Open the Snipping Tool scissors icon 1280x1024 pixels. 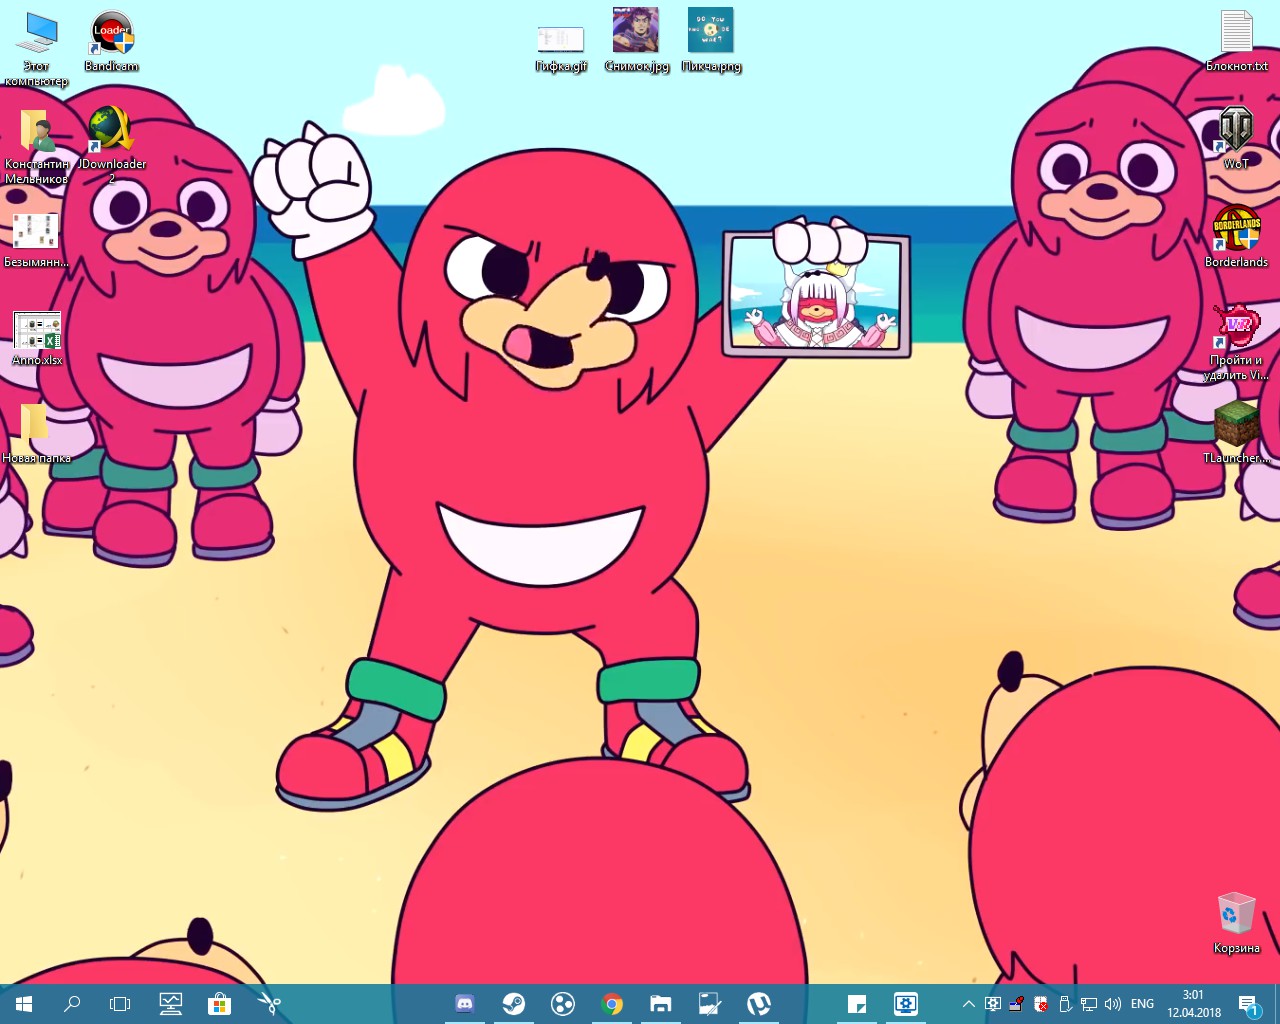click(x=269, y=1004)
